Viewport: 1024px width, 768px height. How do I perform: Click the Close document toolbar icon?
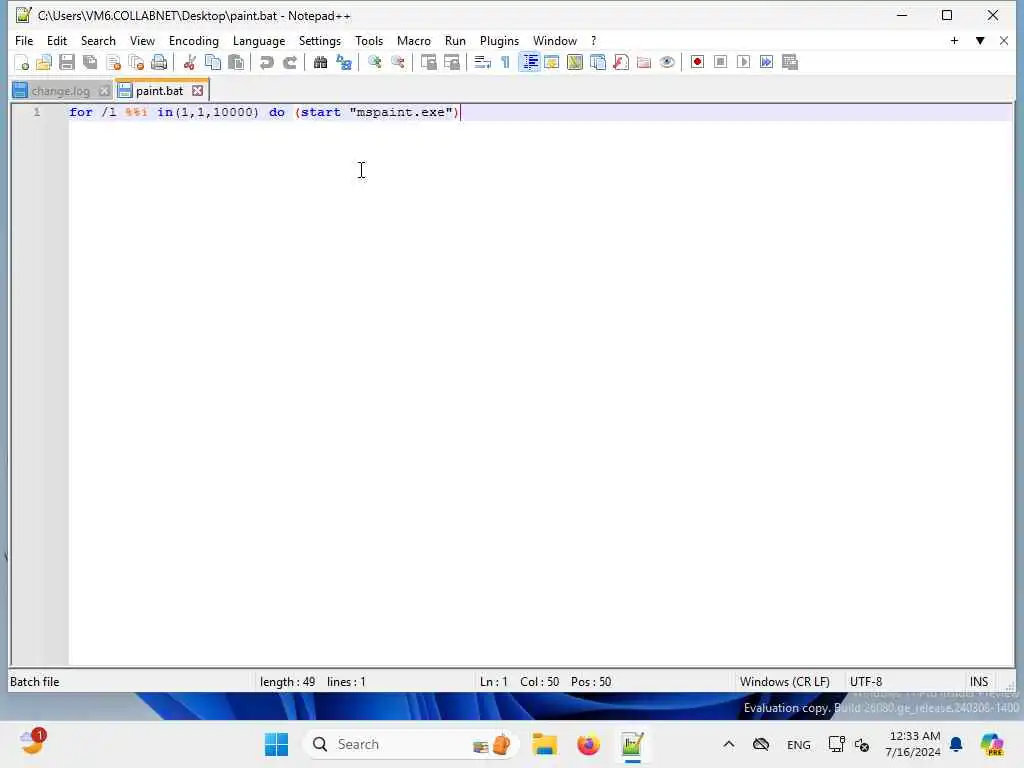tap(114, 63)
